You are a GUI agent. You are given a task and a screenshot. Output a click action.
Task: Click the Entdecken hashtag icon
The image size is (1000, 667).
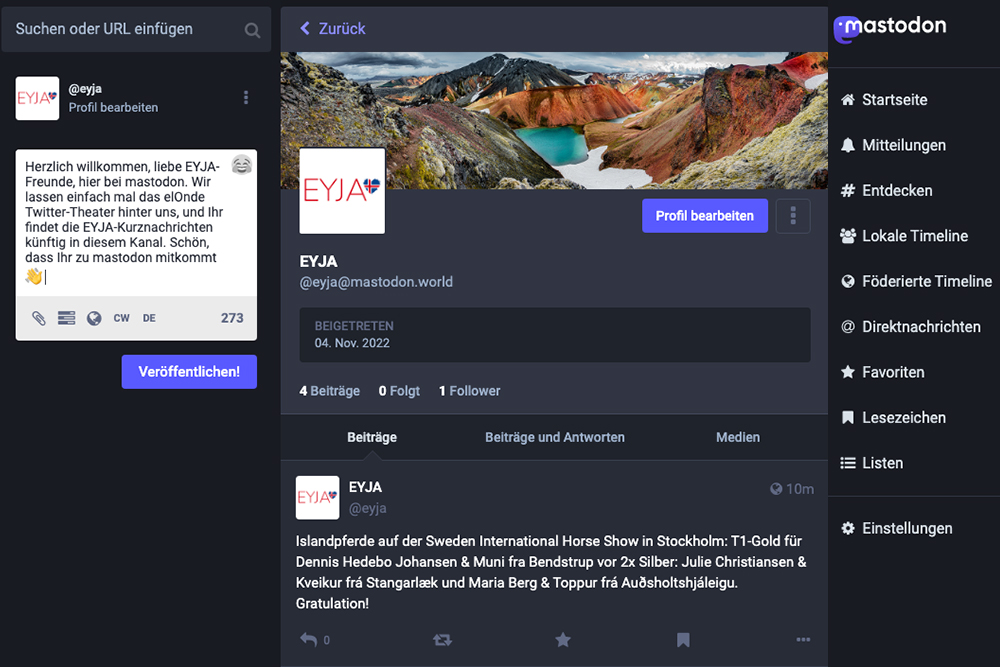pyautogui.click(x=848, y=190)
